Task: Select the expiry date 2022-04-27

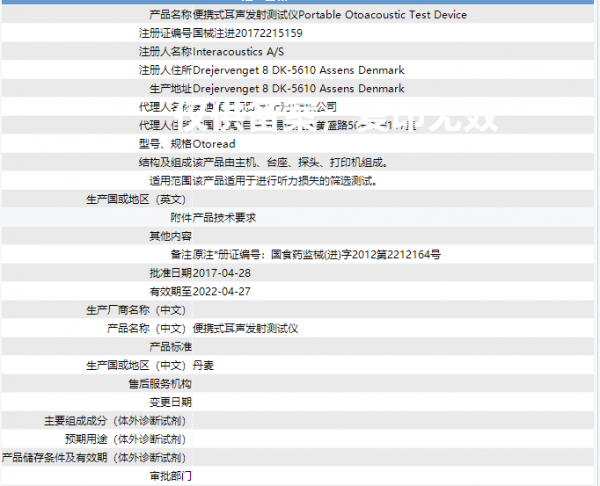Action: click(x=221, y=291)
